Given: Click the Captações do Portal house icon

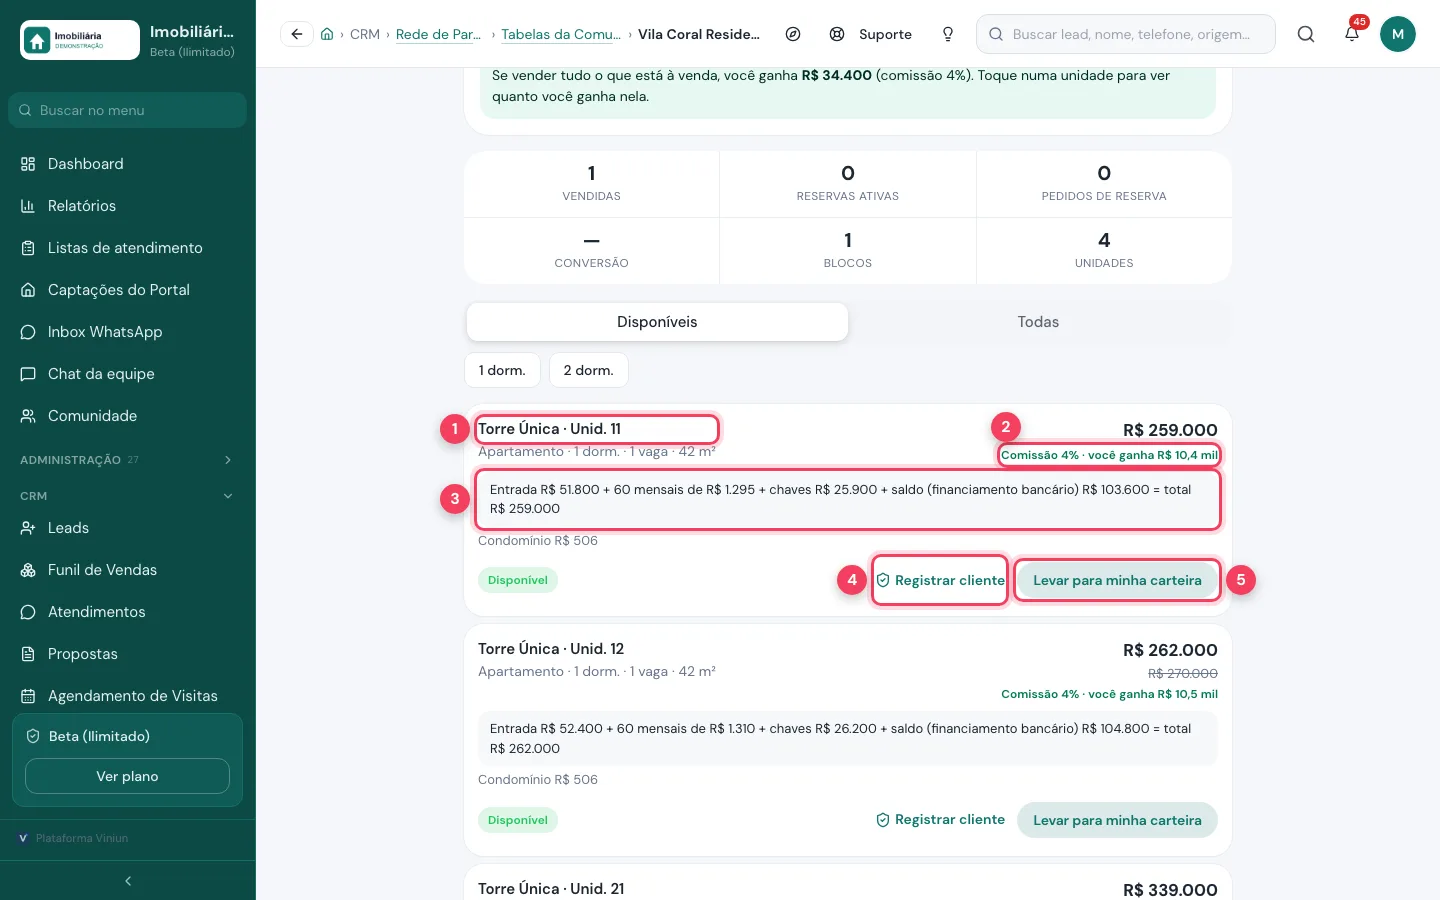Looking at the screenshot, I should point(28,290).
